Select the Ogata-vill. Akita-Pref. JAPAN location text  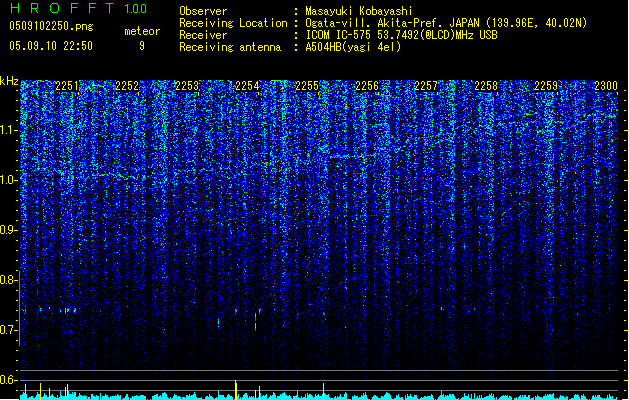(x=446, y=23)
